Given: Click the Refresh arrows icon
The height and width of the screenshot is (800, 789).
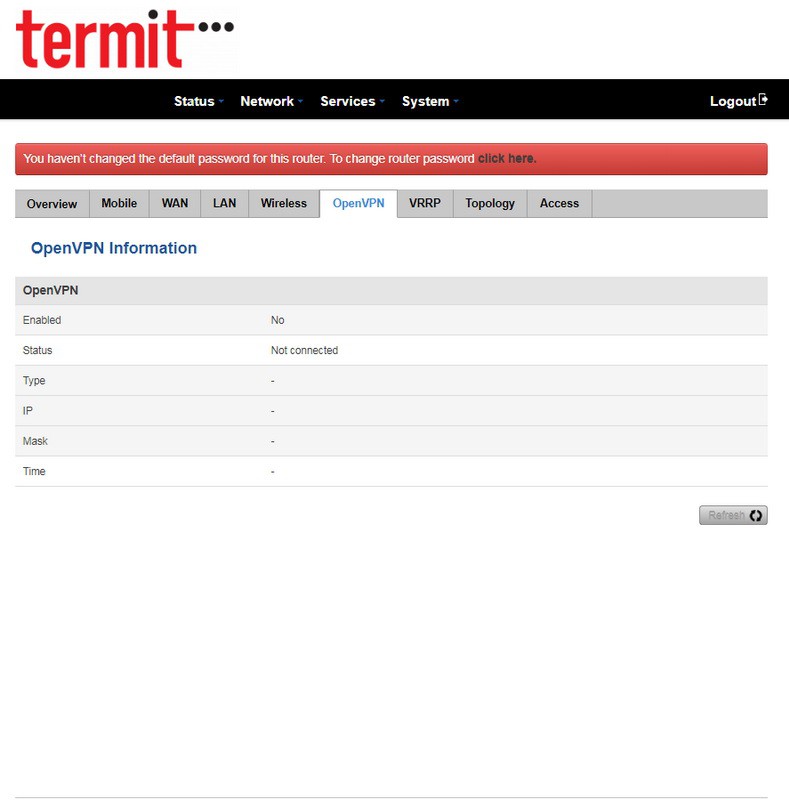Looking at the screenshot, I should [x=756, y=516].
